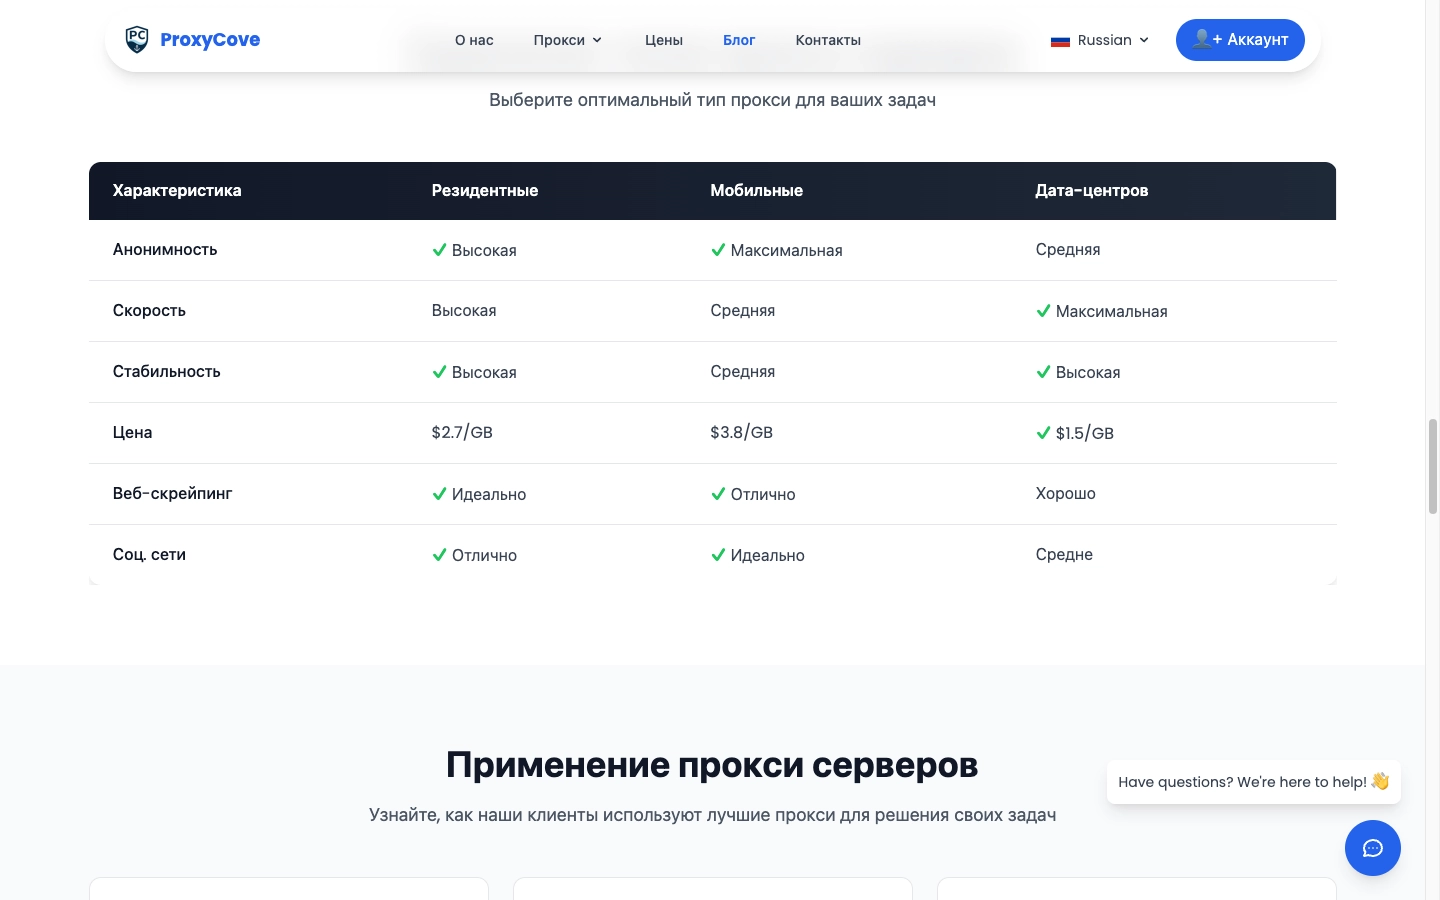
Task: Open the Russian language selector
Action: point(1100,40)
